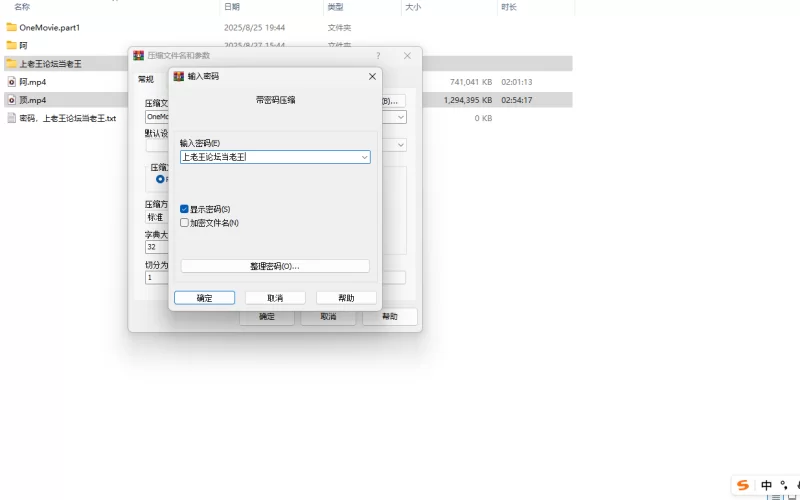Select the file 密码，上老王论坛当老王.txt

[x=68, y=118]
